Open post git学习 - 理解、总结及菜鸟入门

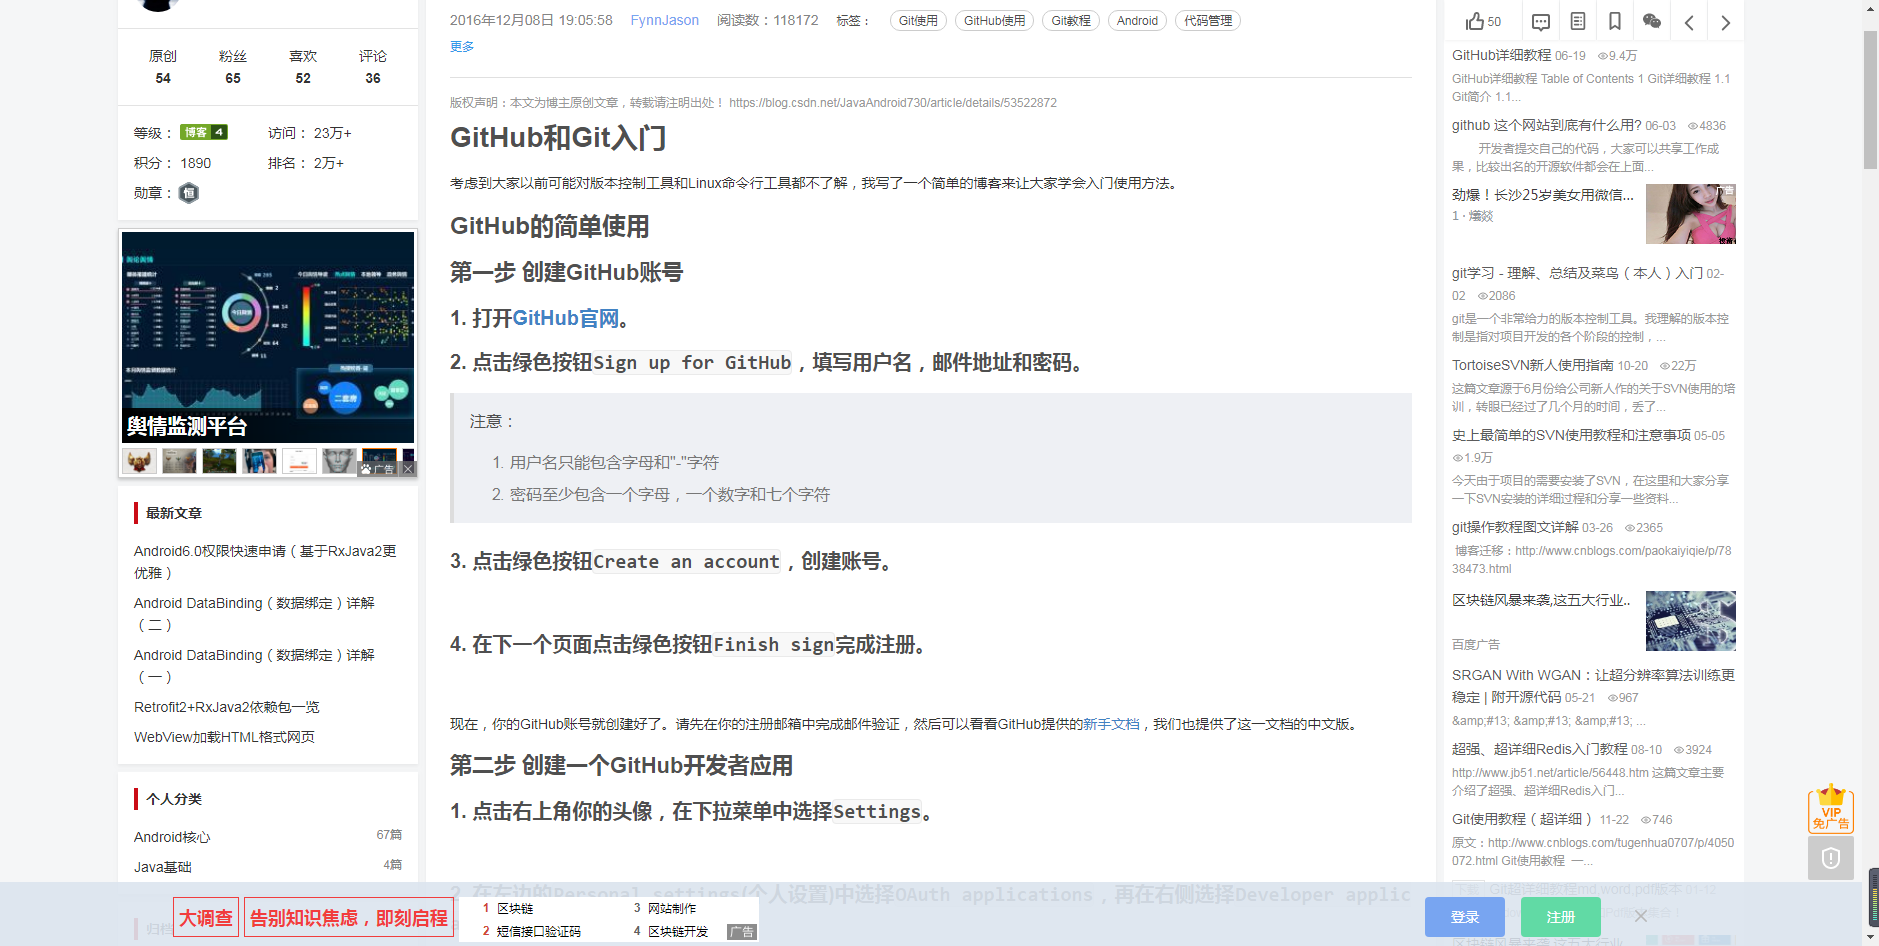click(1577, 273)
